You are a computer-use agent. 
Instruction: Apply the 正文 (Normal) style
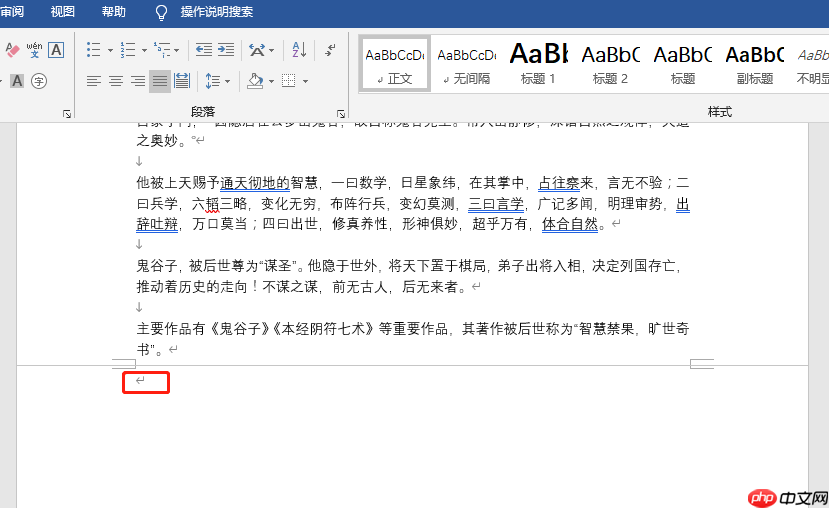pyautogui.click(x=394, y=64)
